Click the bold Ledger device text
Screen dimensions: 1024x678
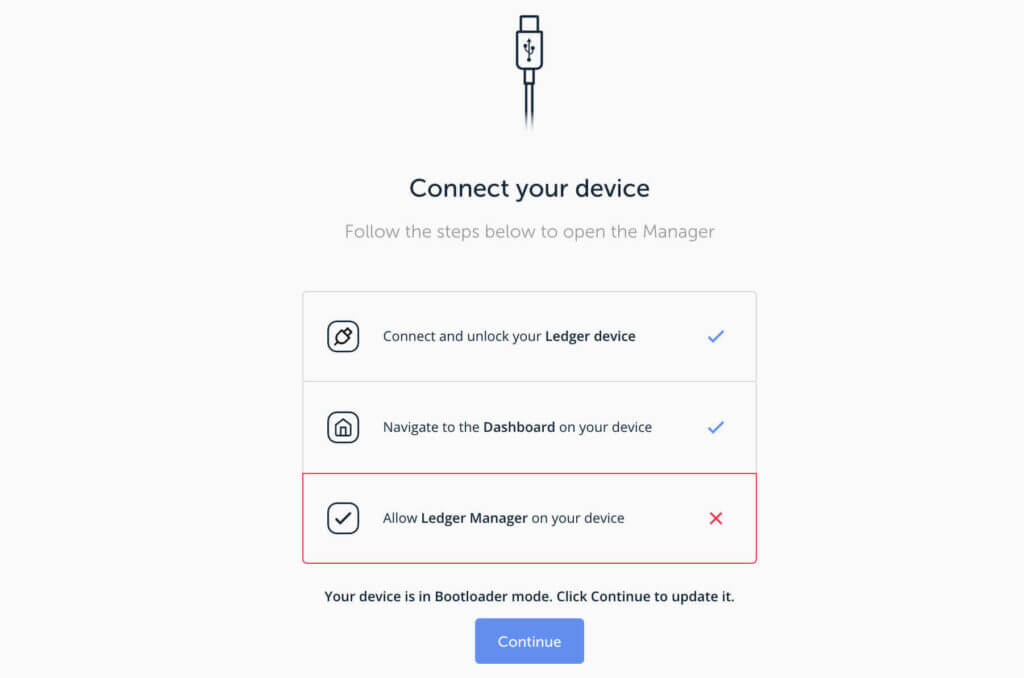click(590, 336)
